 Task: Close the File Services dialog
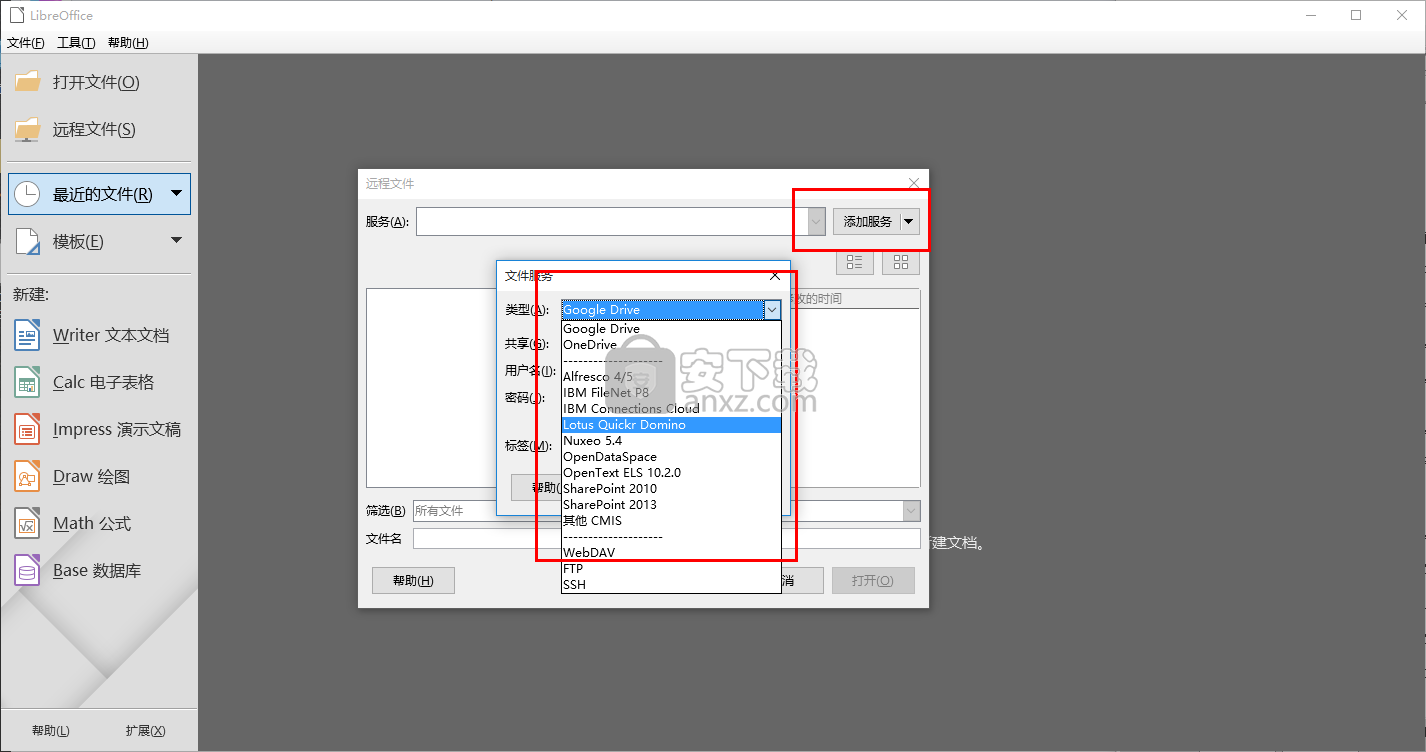(775, 275)
